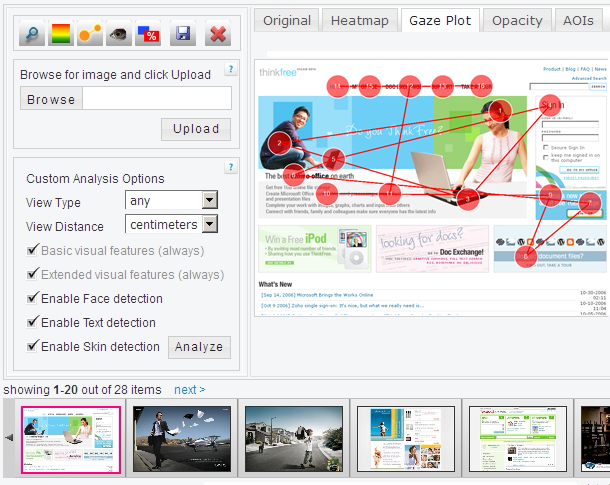The width and height of the screenshot is (610, 485).
Task: Click the gaze plot orange dots icon
Action: 90,34
